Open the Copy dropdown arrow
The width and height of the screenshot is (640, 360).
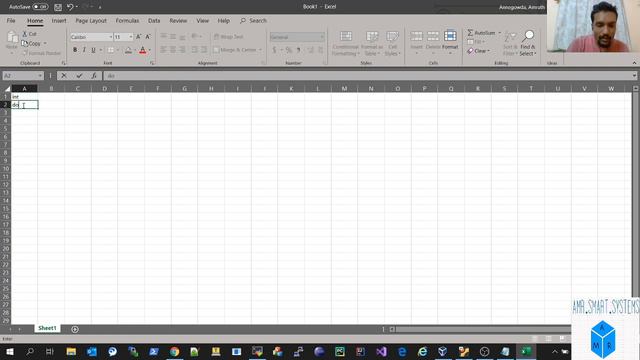tap(45, 43)
